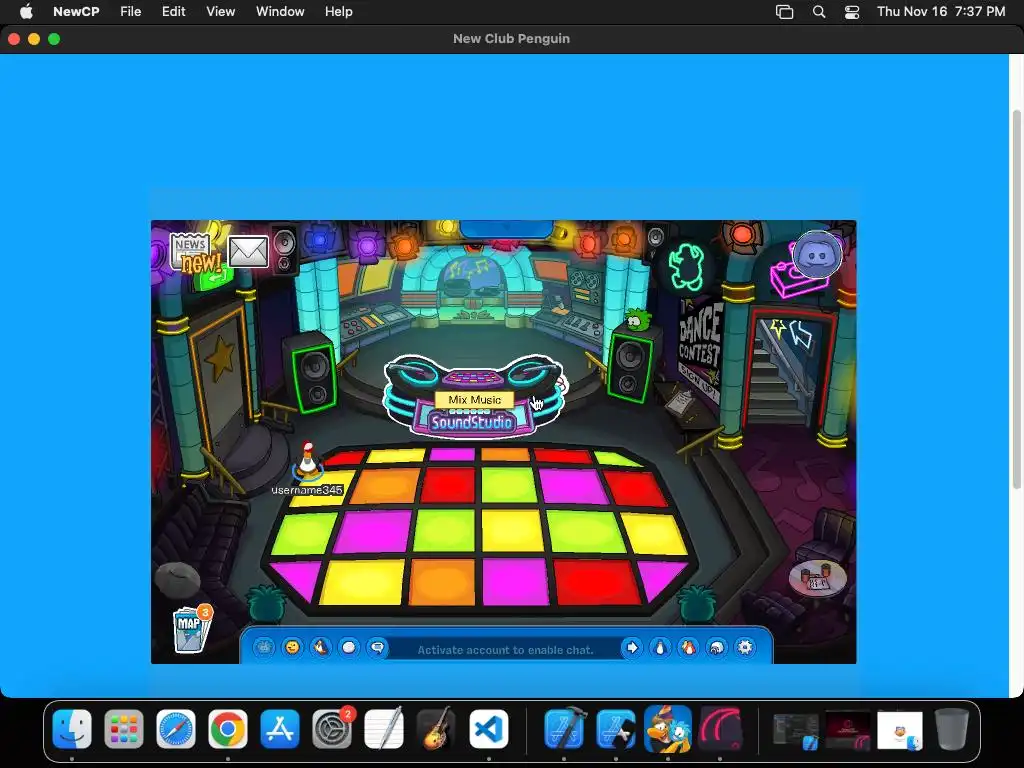The width and height of the screenshot is (1024, 768).
Task: Click the username345 penguin
Action: (308, 460)
